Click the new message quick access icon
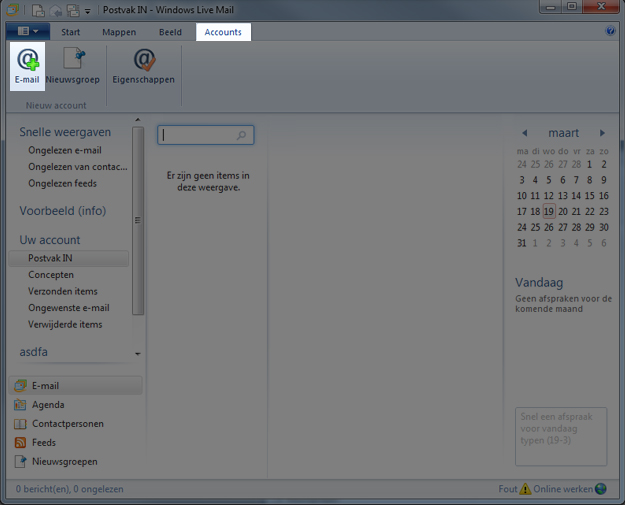Image resolution: width=627 pixels, height=505 pixels. click(x=38, y=10)
